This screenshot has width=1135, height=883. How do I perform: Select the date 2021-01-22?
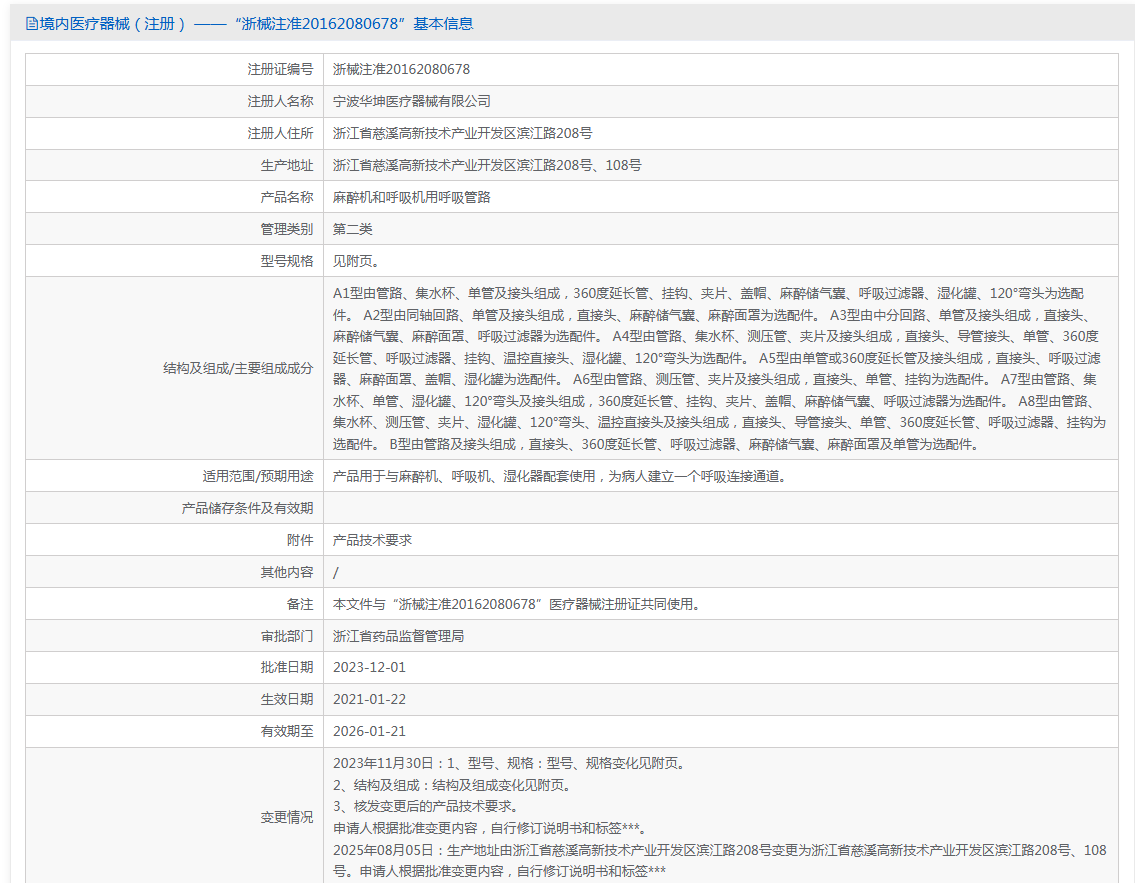click(x=369, y=699)
